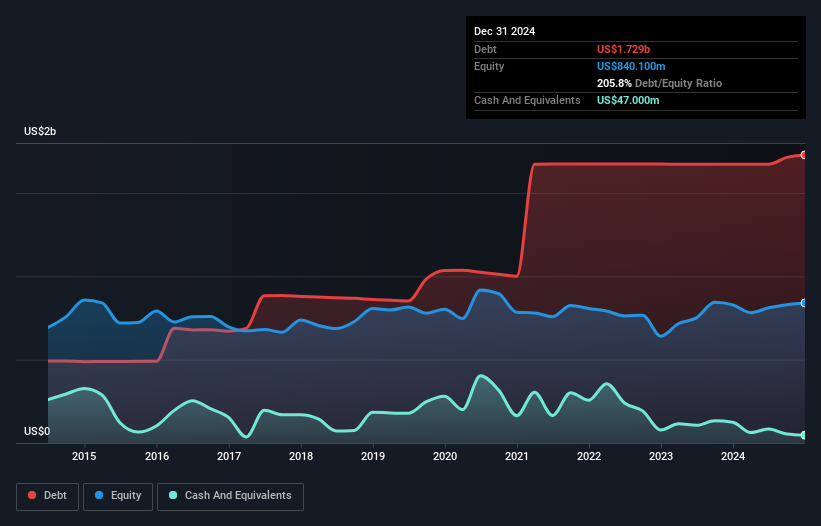Image resolution: width=821 pixels, height=526 pixels.
Task: Click the US$840.100m equity value
Action: pos(631,66)
